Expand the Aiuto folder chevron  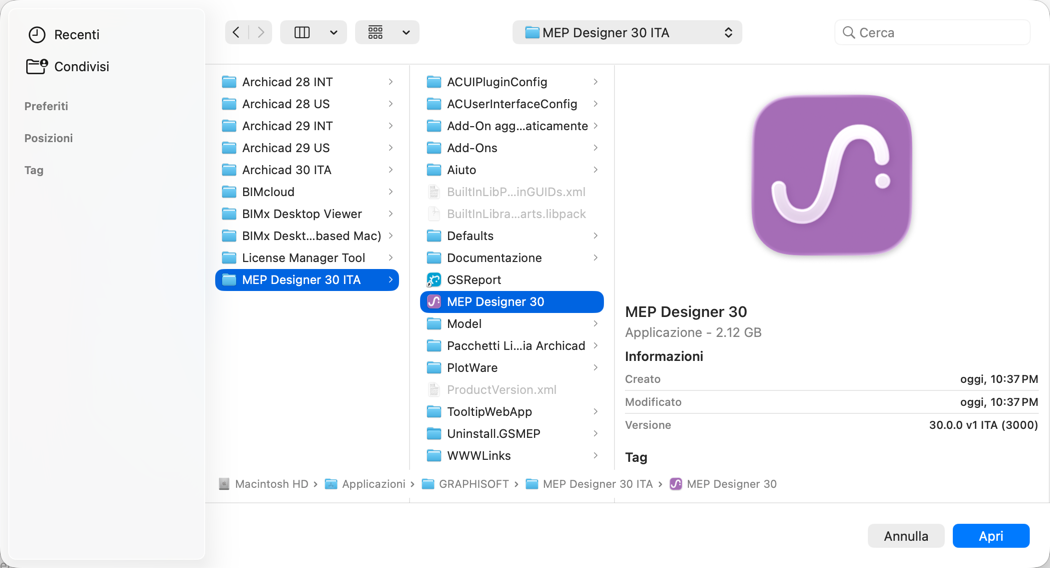[x=595, y=170]
